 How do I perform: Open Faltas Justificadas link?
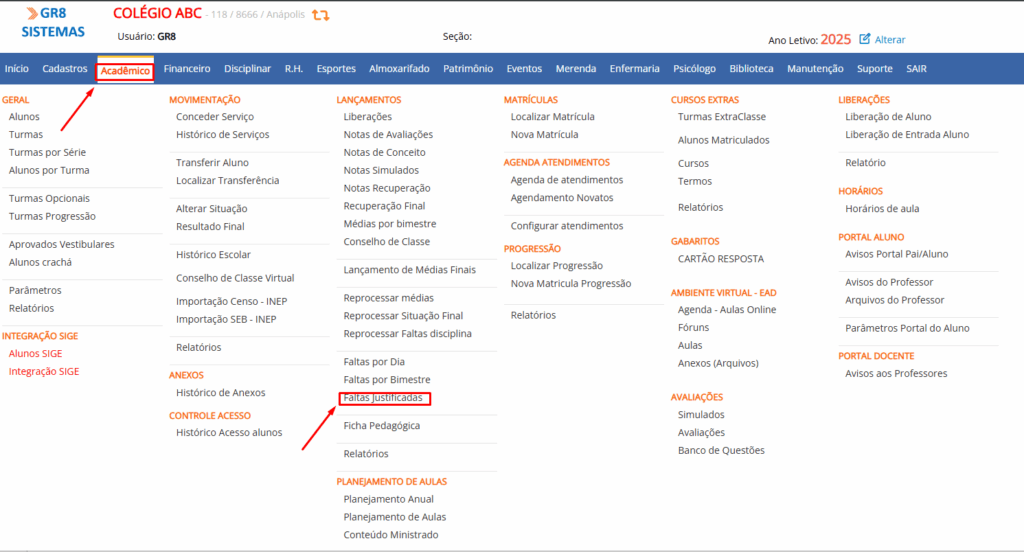[385, 398]
